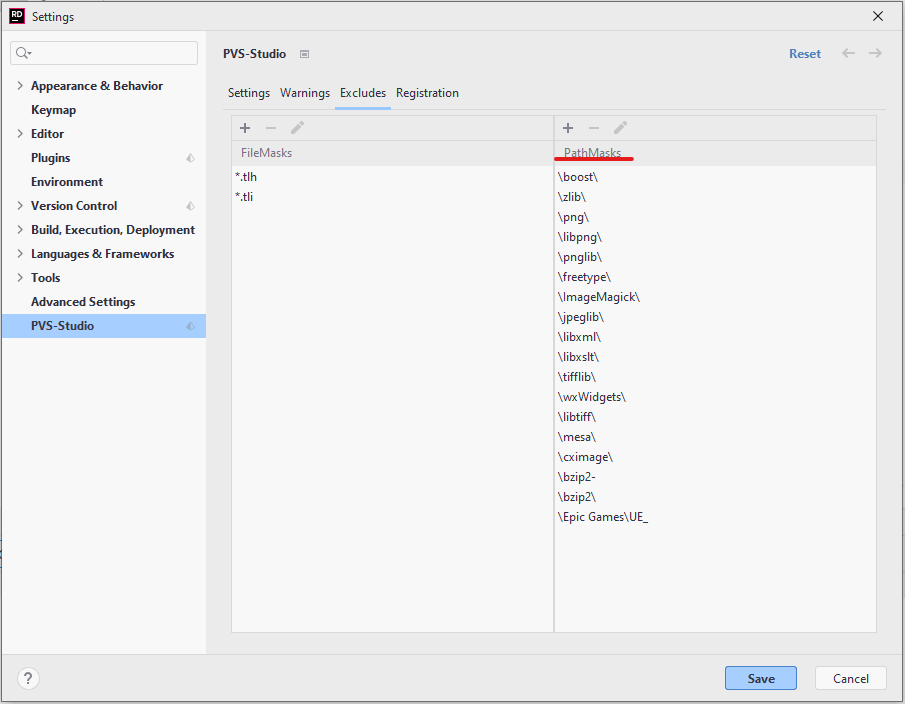The image size is (905, 704).
Task: Click the Reset link
Action: pos(804,53)
